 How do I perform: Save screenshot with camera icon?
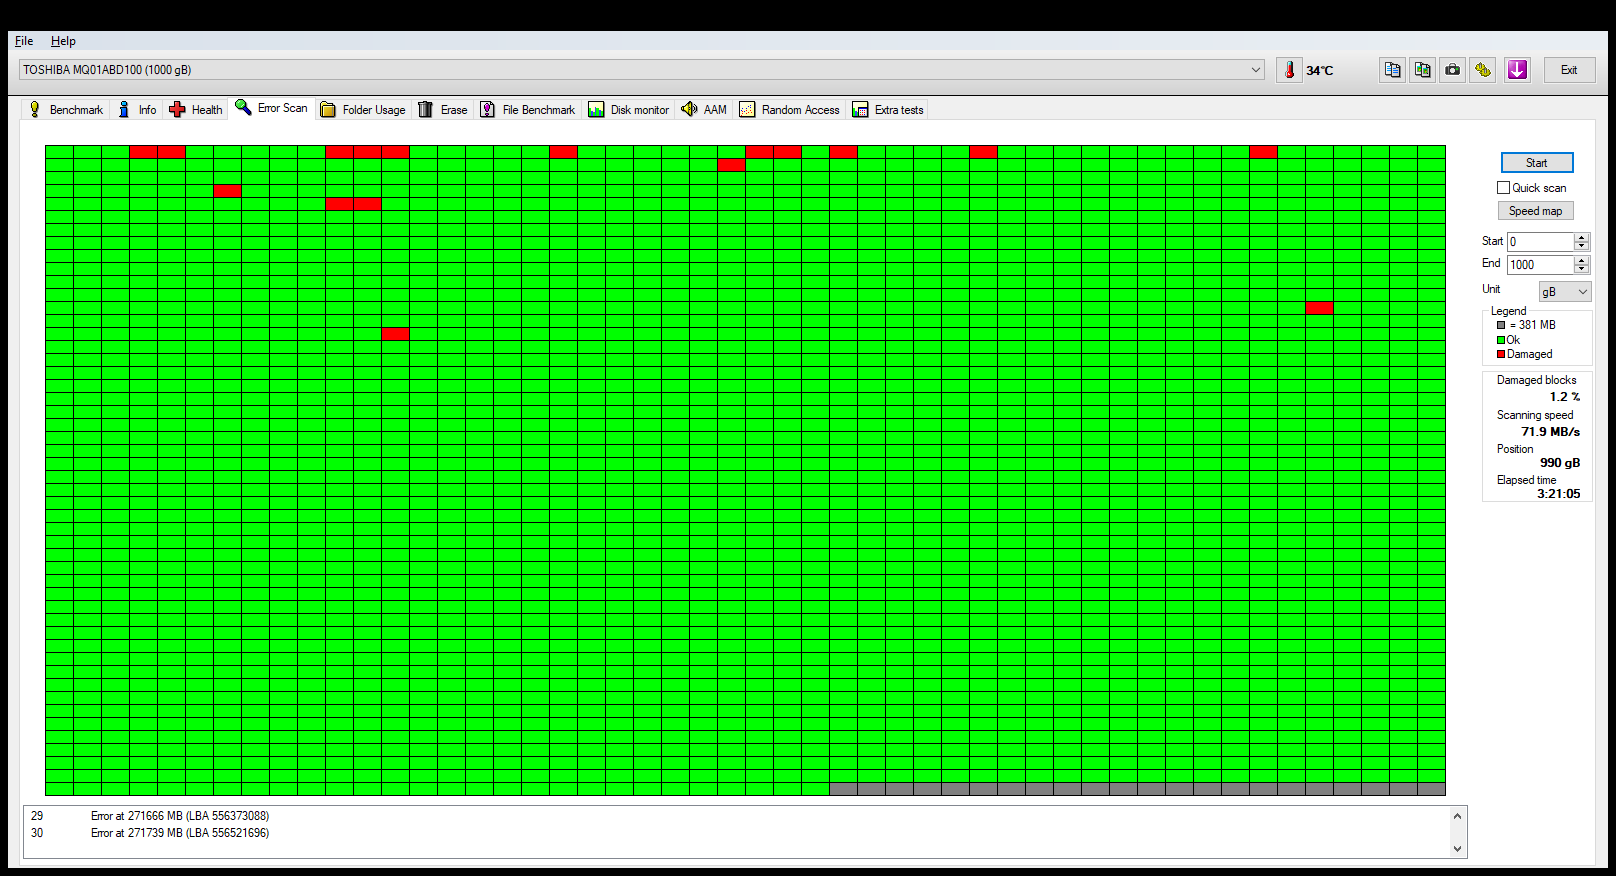pyautogui.click(x=1452, y=70)
